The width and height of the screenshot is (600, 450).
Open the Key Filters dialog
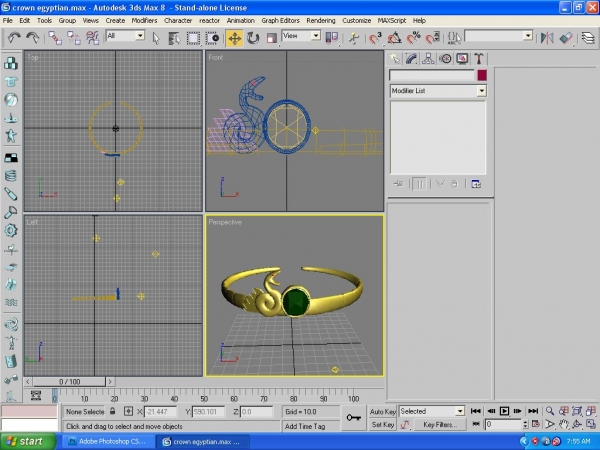[x=440, y=425]
